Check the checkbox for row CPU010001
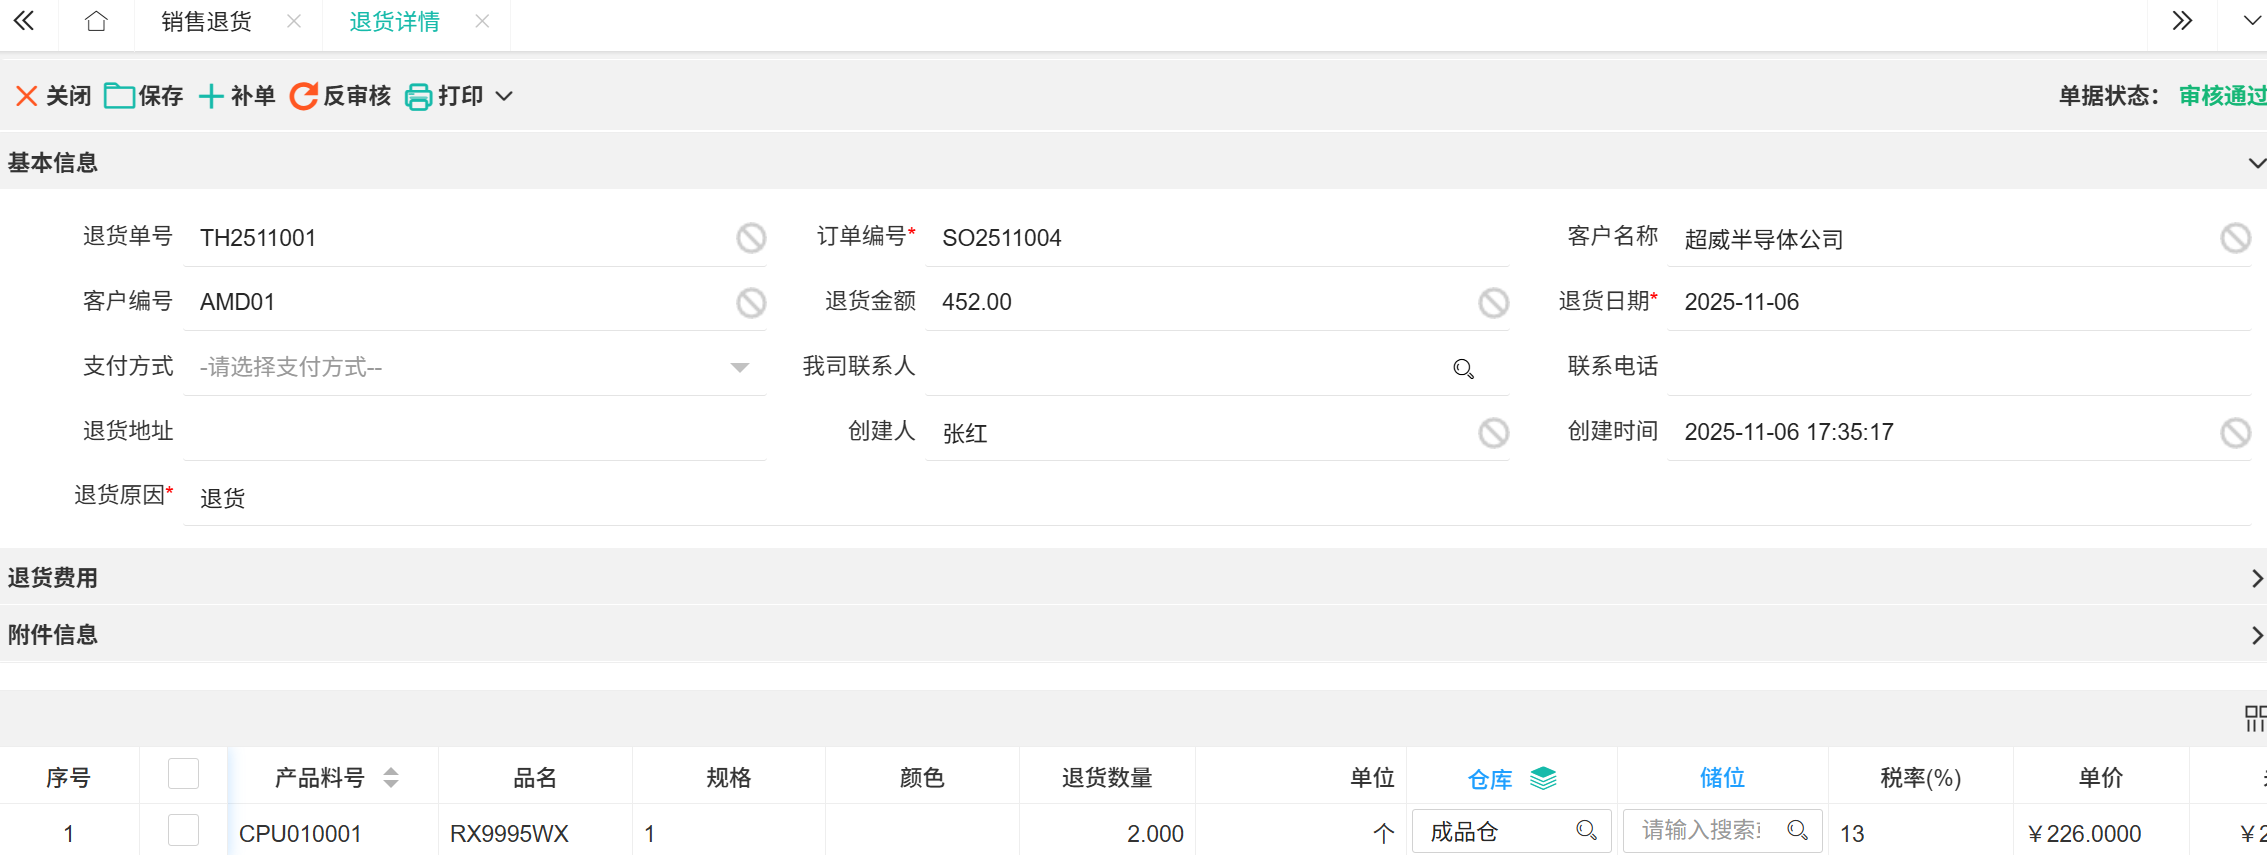 tap(183, 831)
